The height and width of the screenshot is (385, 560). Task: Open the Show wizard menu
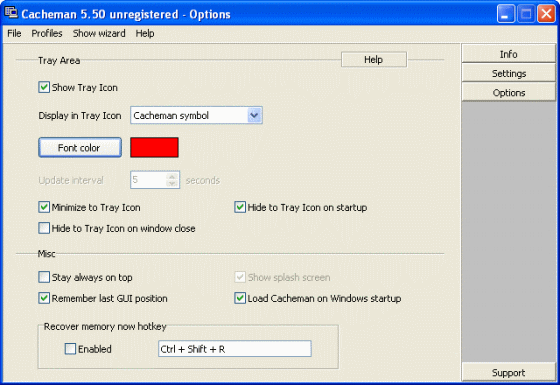(x=99, y=34)
